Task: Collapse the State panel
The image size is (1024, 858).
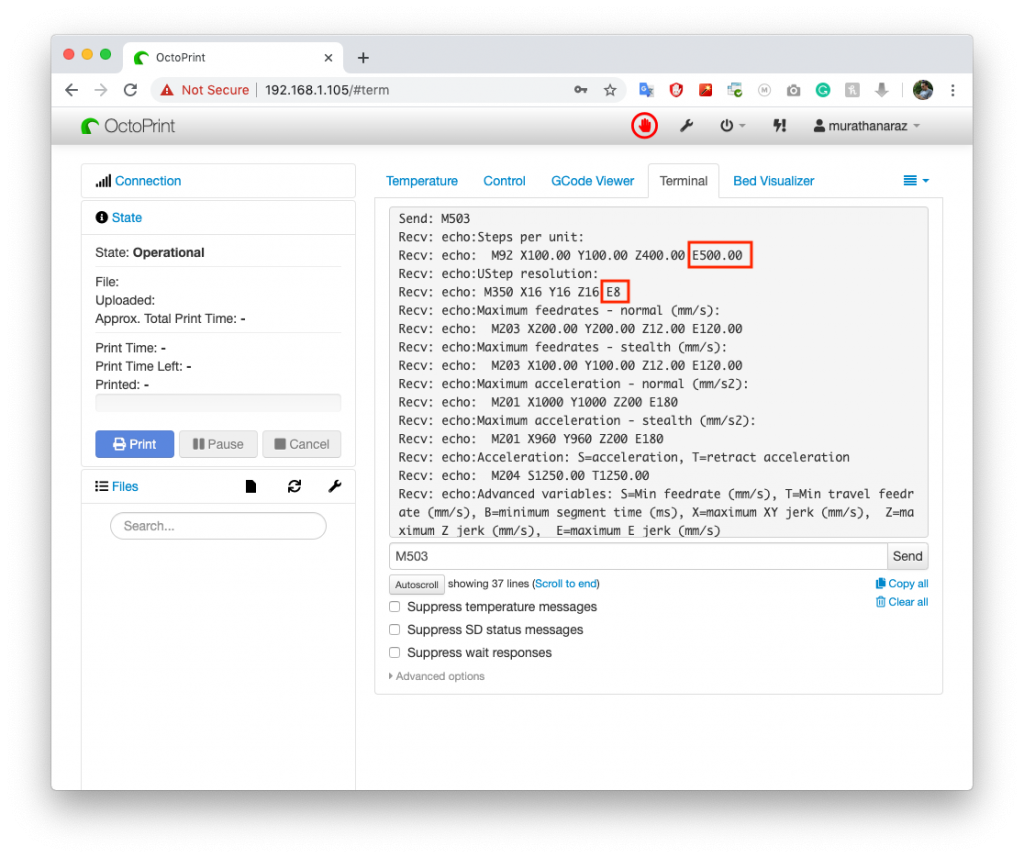Action: click(x=127, y=217)
